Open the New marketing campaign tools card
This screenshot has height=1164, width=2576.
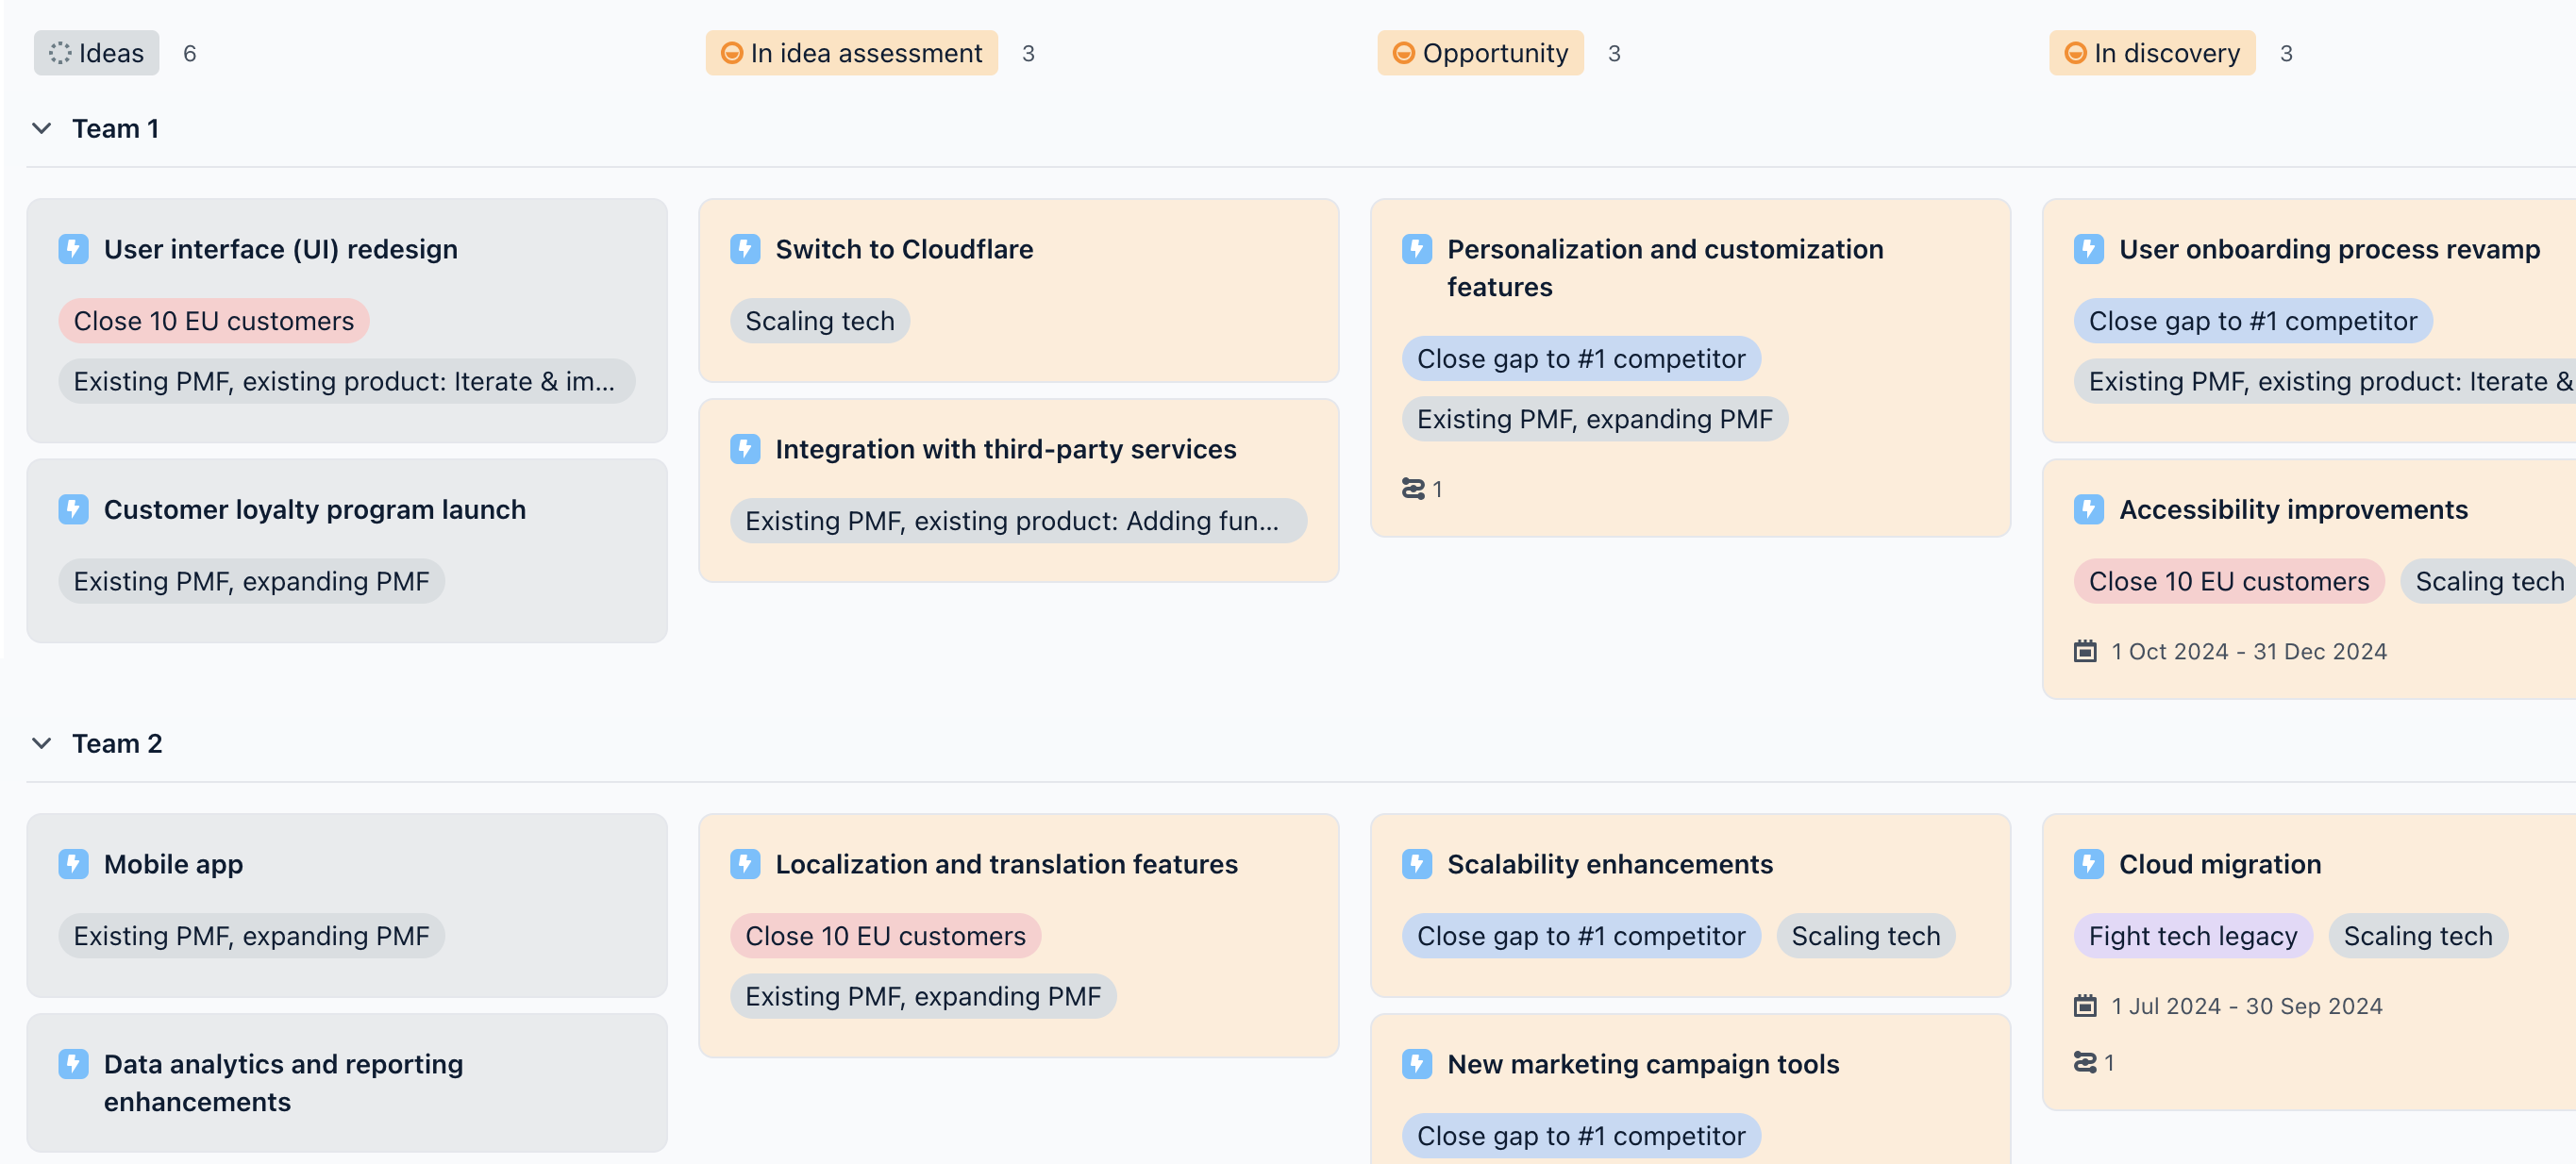(x=1642, y=1064)
